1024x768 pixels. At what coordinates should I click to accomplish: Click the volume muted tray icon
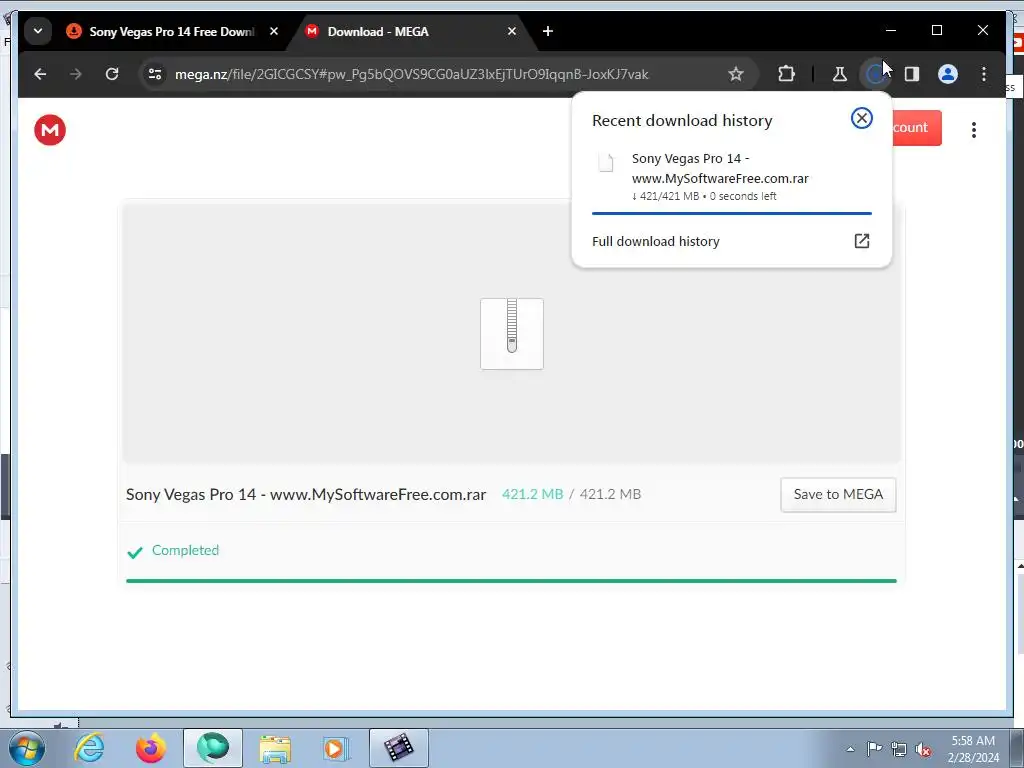pos(923,750)
